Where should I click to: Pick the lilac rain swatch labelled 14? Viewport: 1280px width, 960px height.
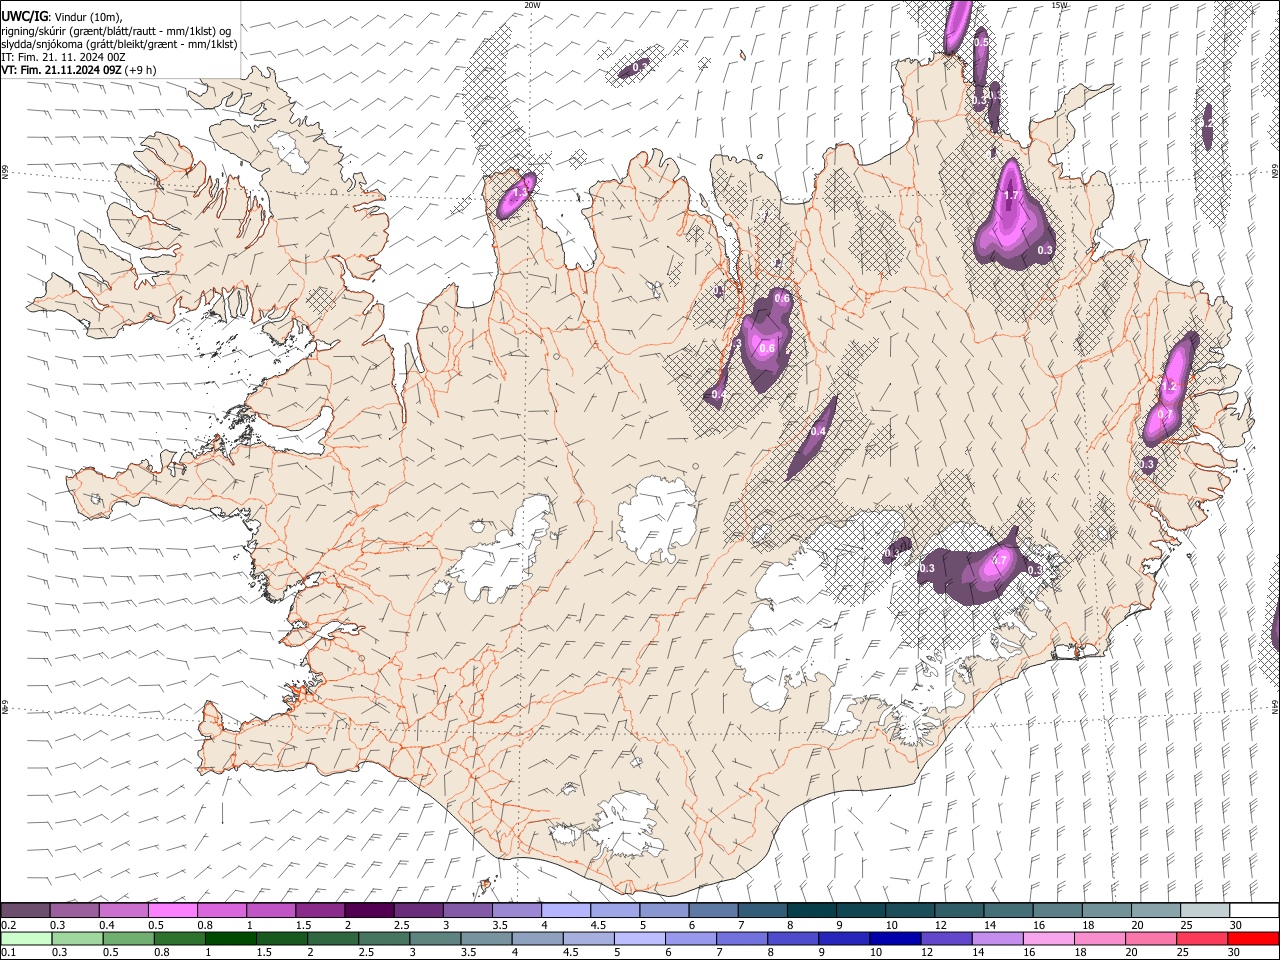[996, 938]
